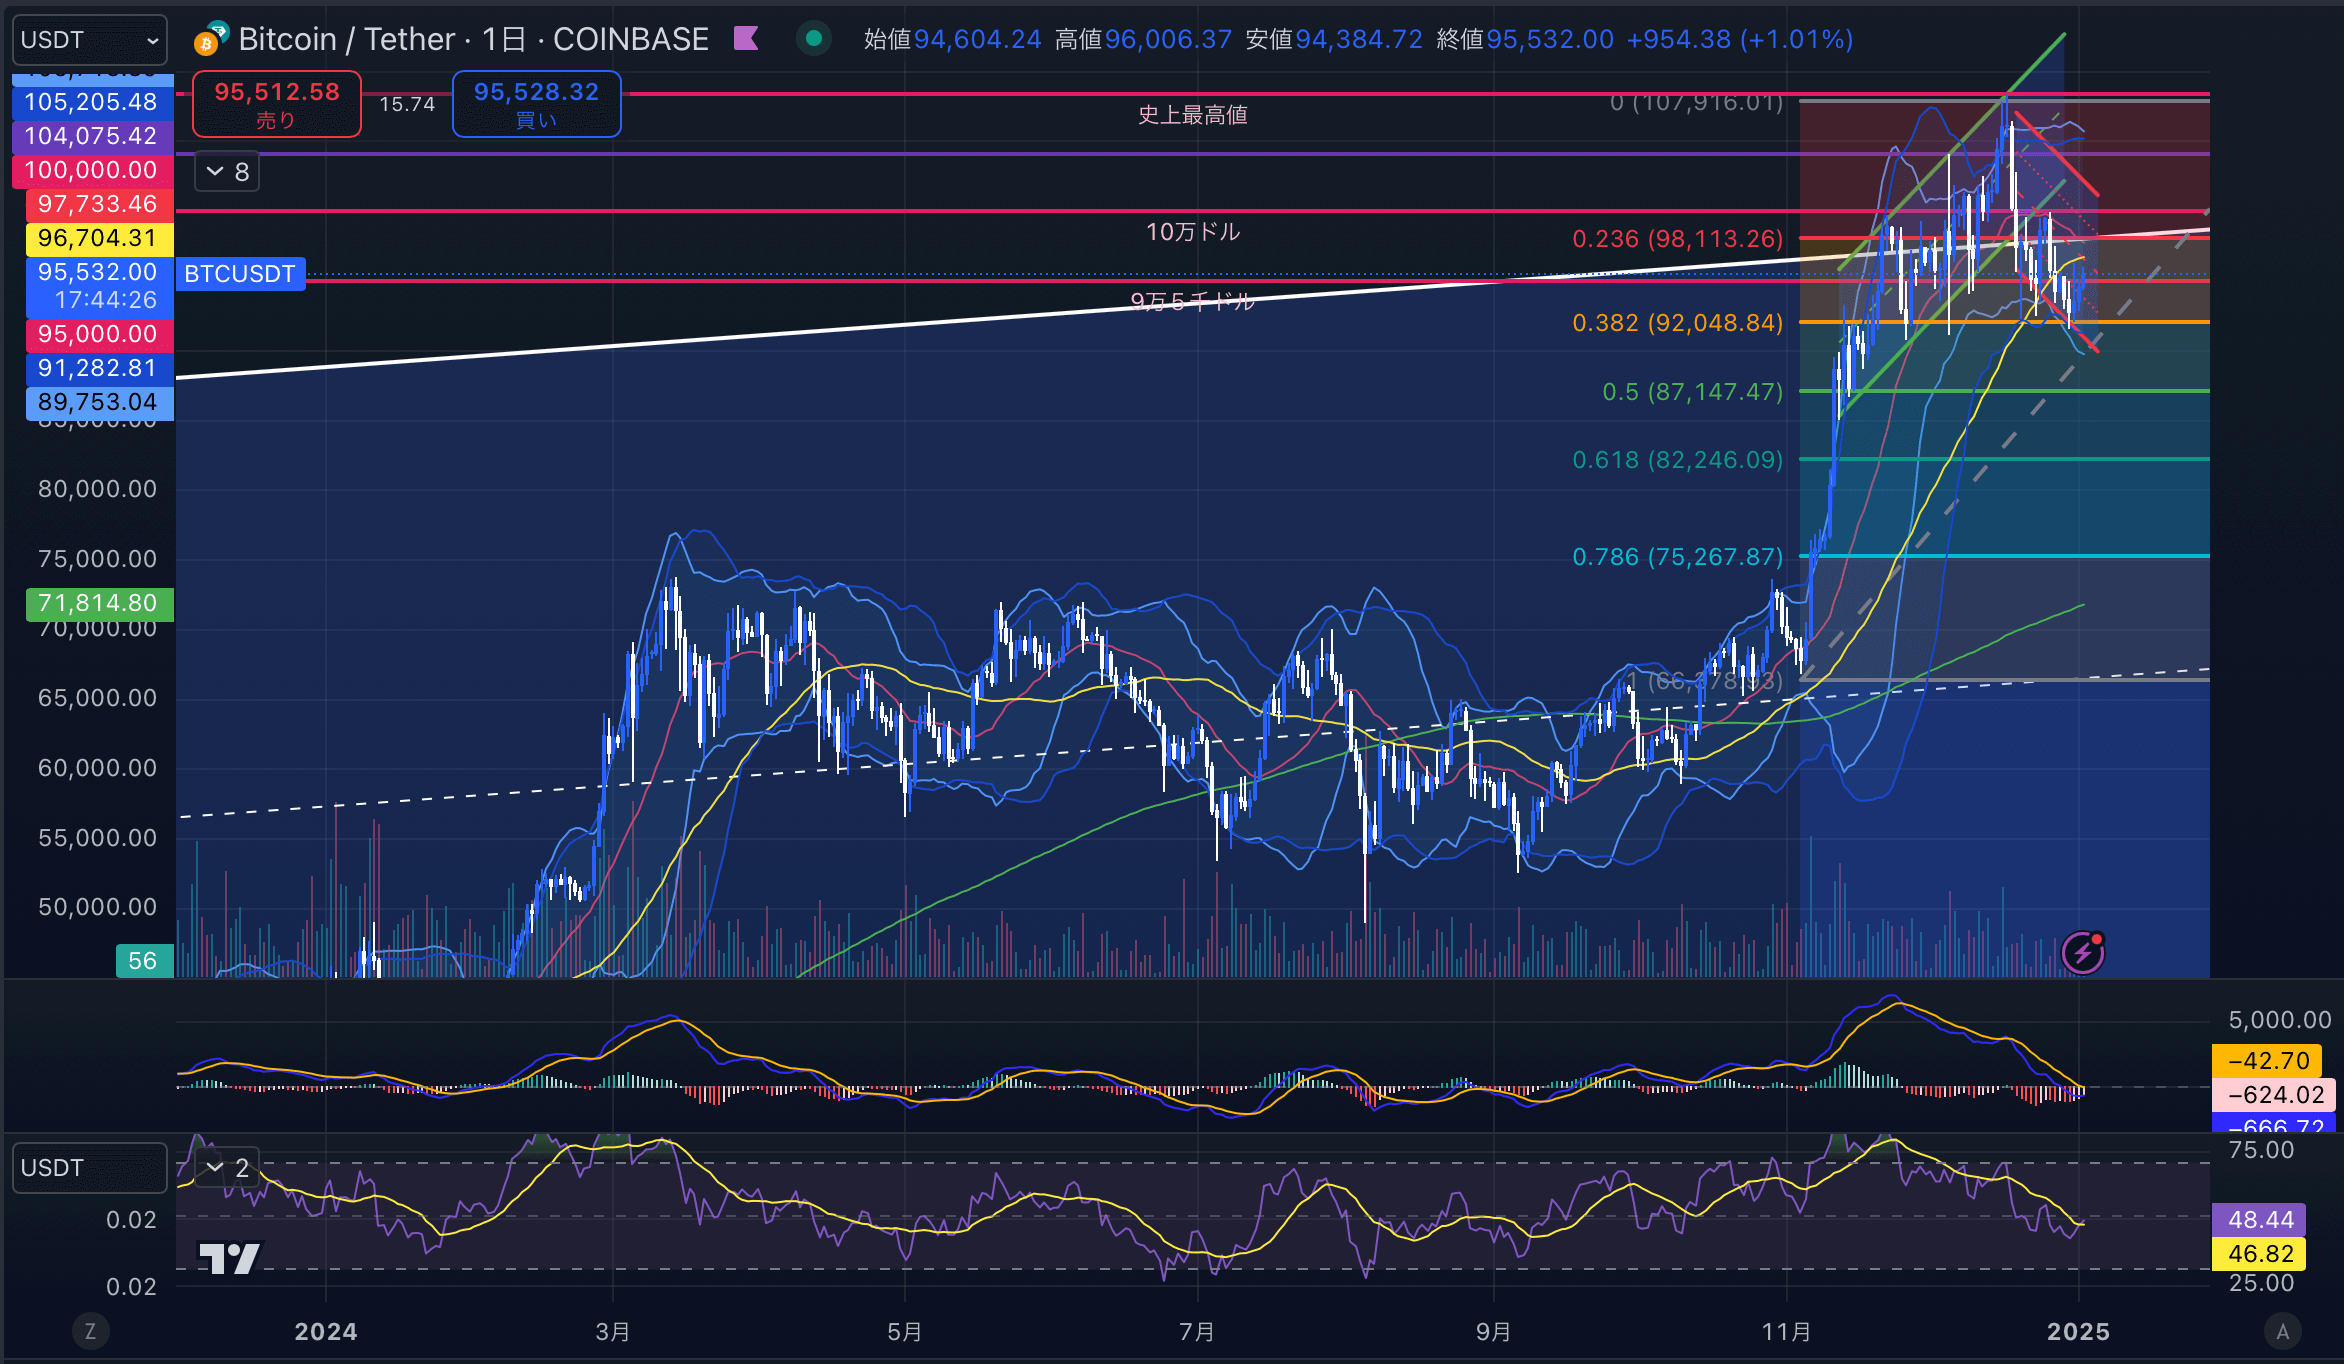Click the 89,753.04 price label

(x=98, y=402)
